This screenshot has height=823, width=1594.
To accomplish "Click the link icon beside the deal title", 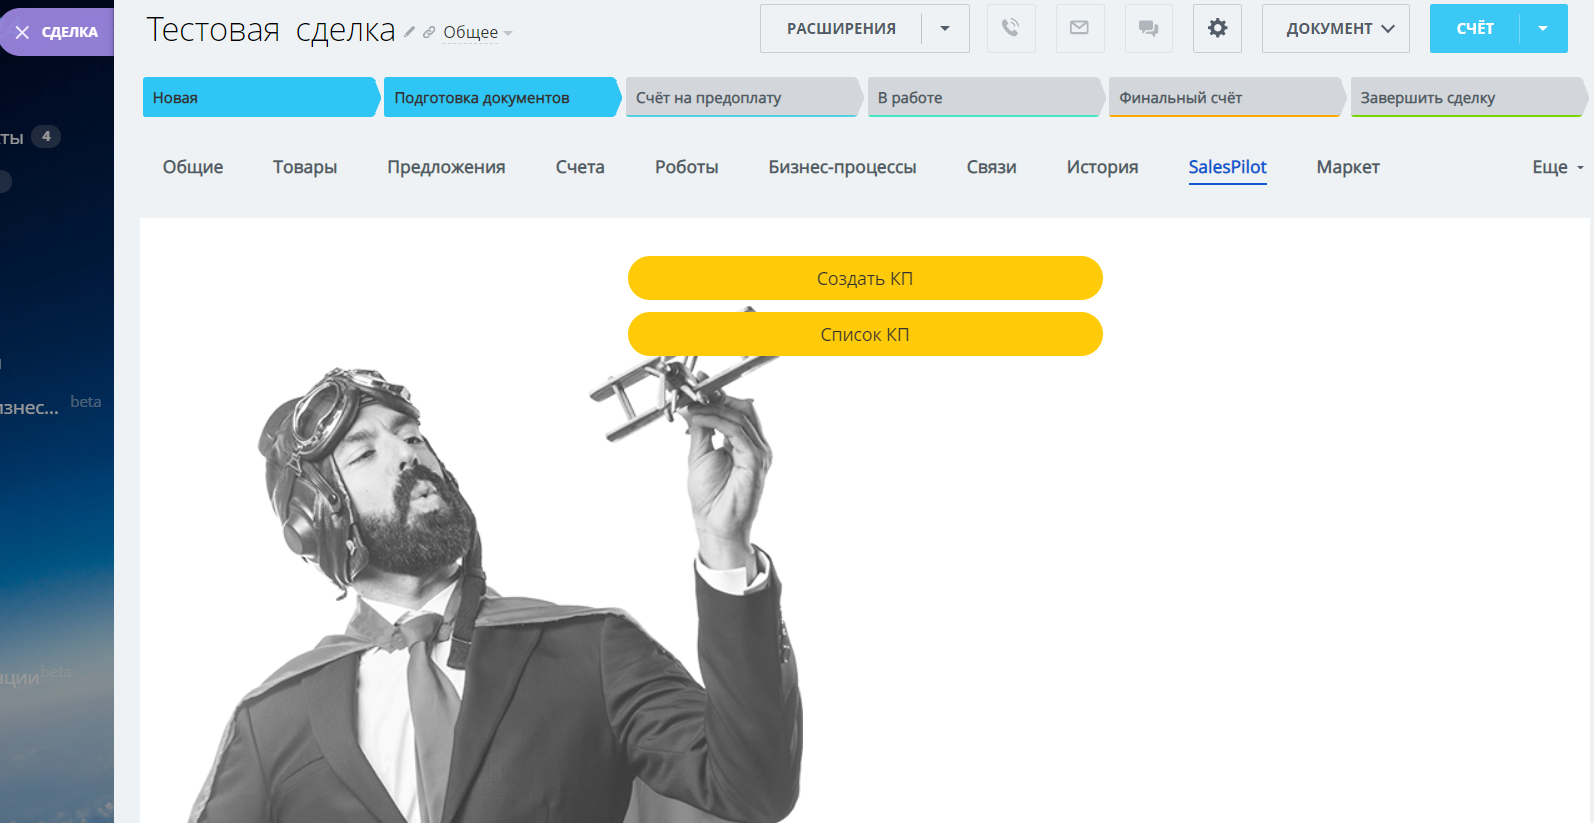I will pyautogui.click(x=429, y=32).
